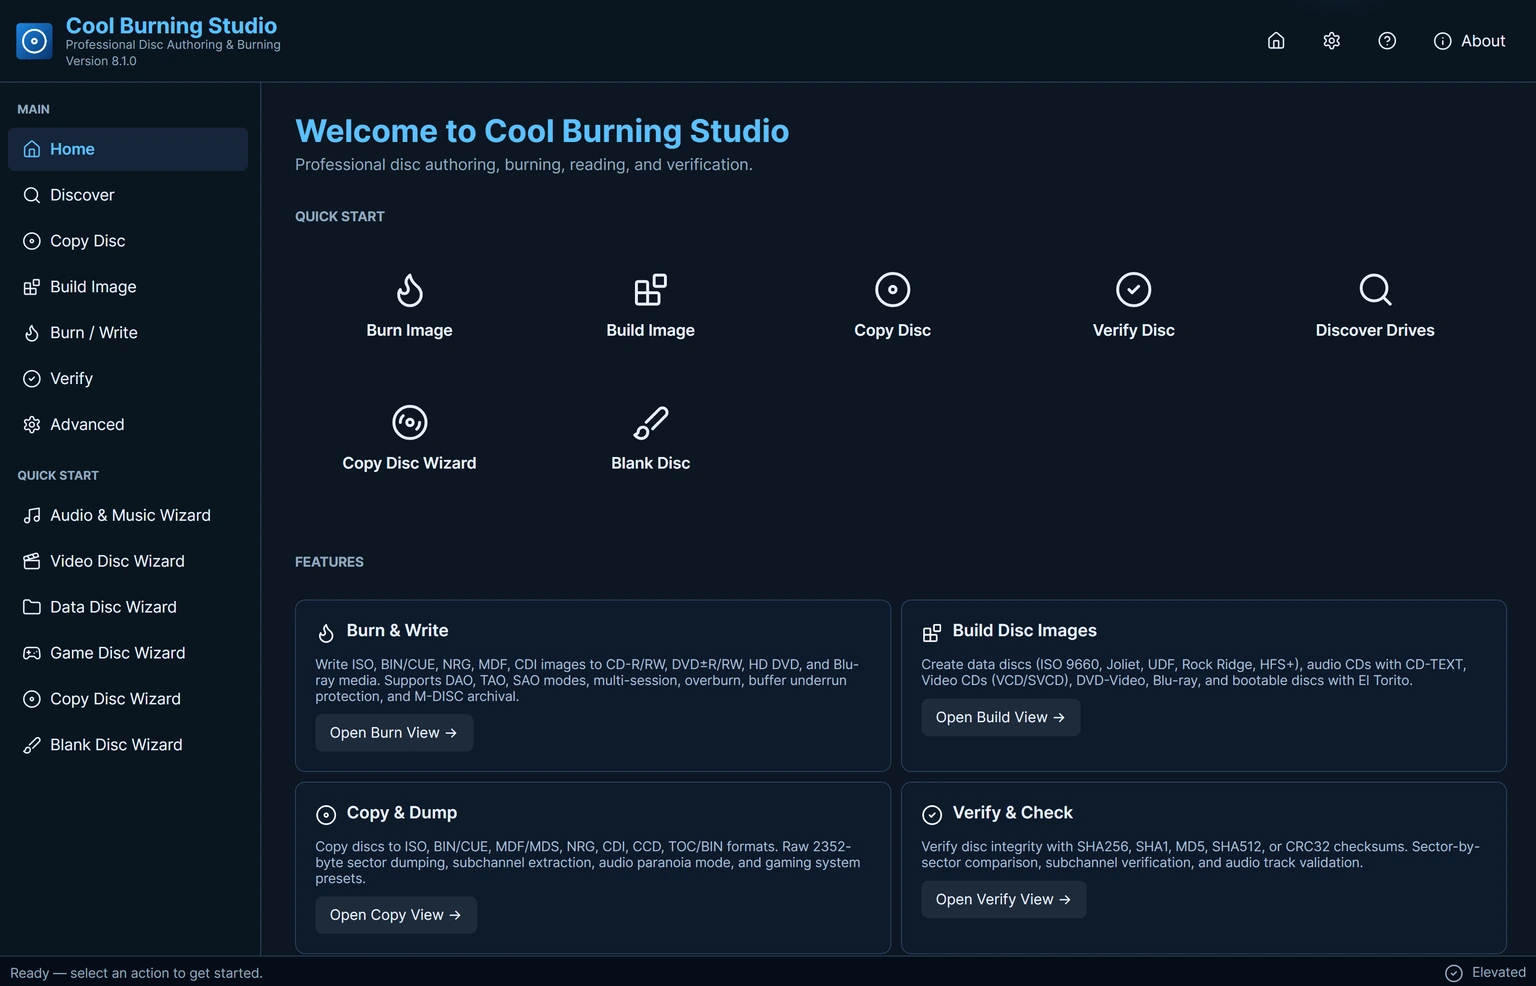The width and height of the screenshot is (1536, 986).
Task: Click the check icon beside Verify & Check
Action: tap(932, 815)
